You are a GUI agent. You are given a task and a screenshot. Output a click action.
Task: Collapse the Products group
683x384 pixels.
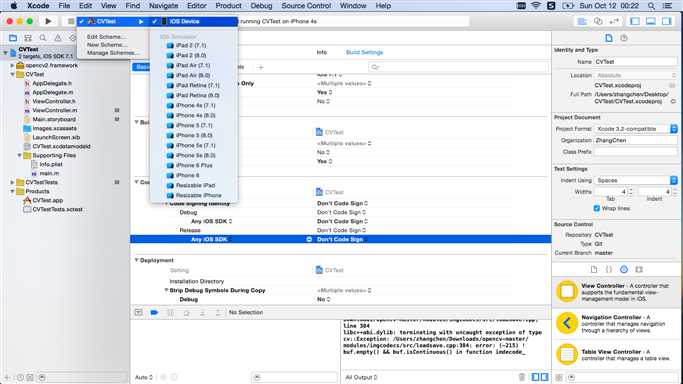point(13,191)
